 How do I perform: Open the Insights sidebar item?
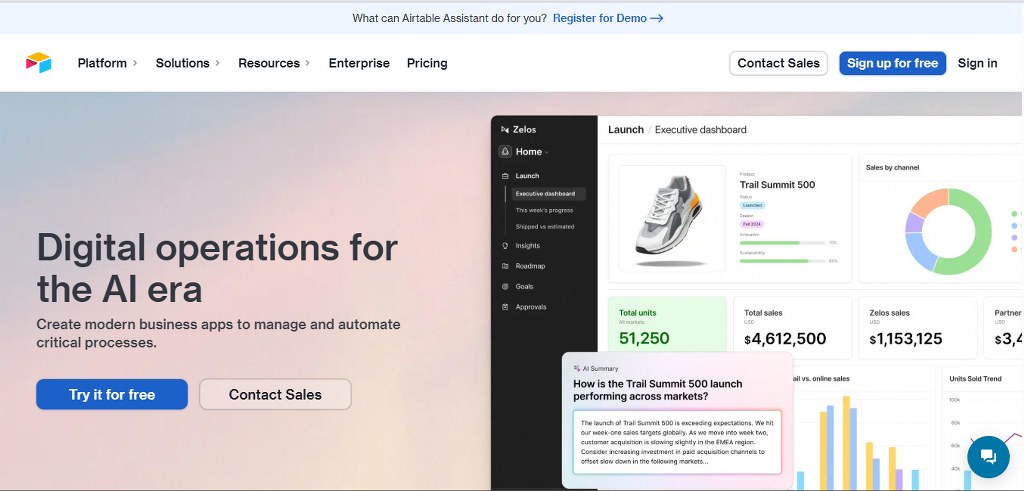point(528,246)
